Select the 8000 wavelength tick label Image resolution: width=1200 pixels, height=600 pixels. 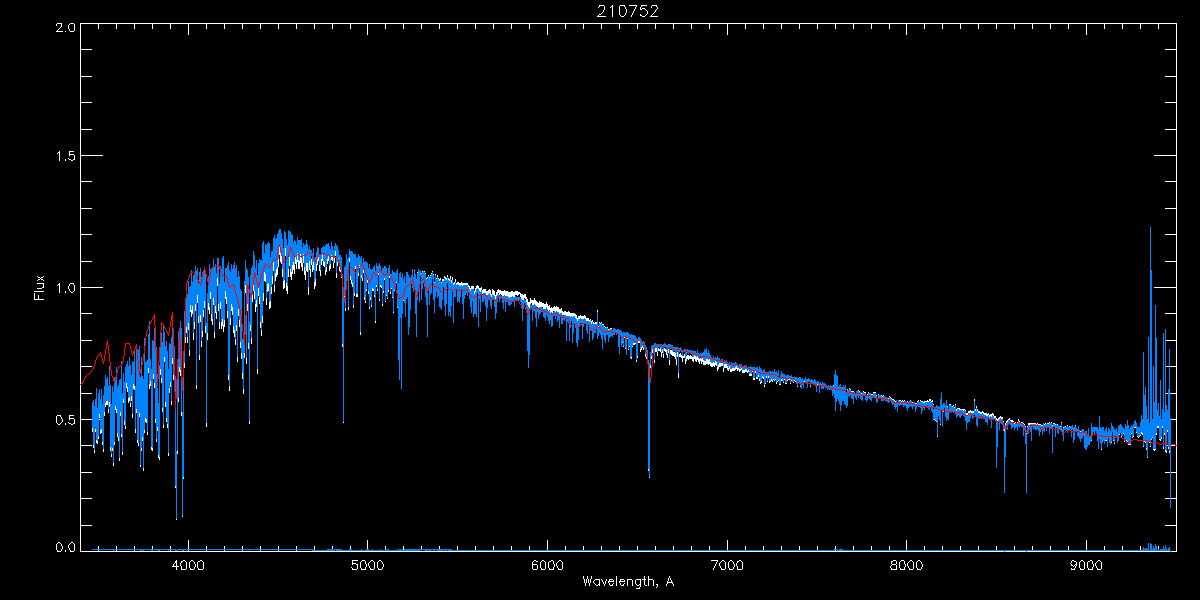[907, 564]
